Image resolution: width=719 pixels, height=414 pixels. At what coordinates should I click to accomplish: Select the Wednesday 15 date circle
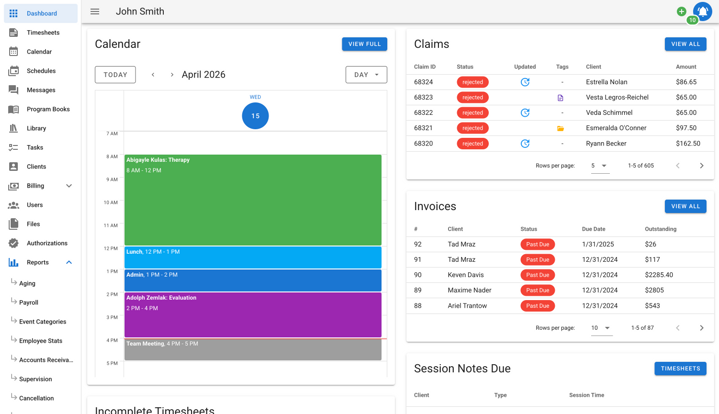tap(255, 116)
